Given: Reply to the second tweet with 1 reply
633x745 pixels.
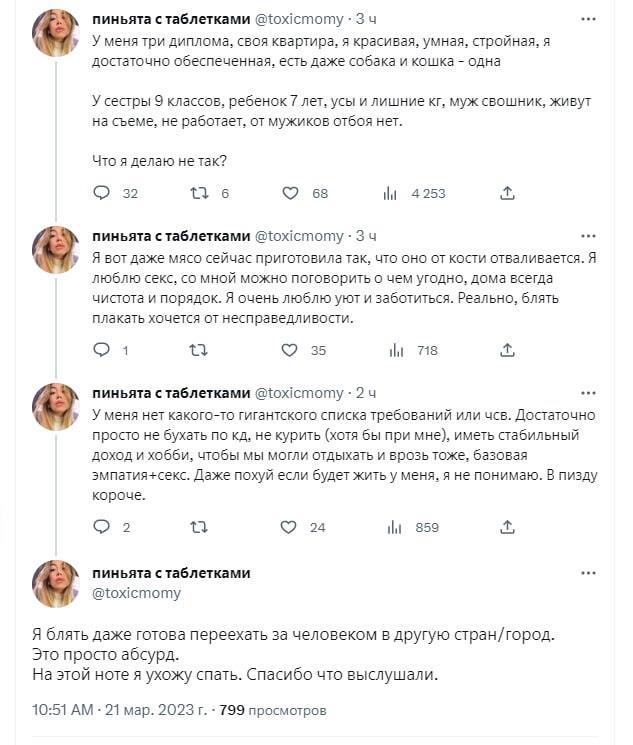Looking at the screenshot, I should click(101, 350).
